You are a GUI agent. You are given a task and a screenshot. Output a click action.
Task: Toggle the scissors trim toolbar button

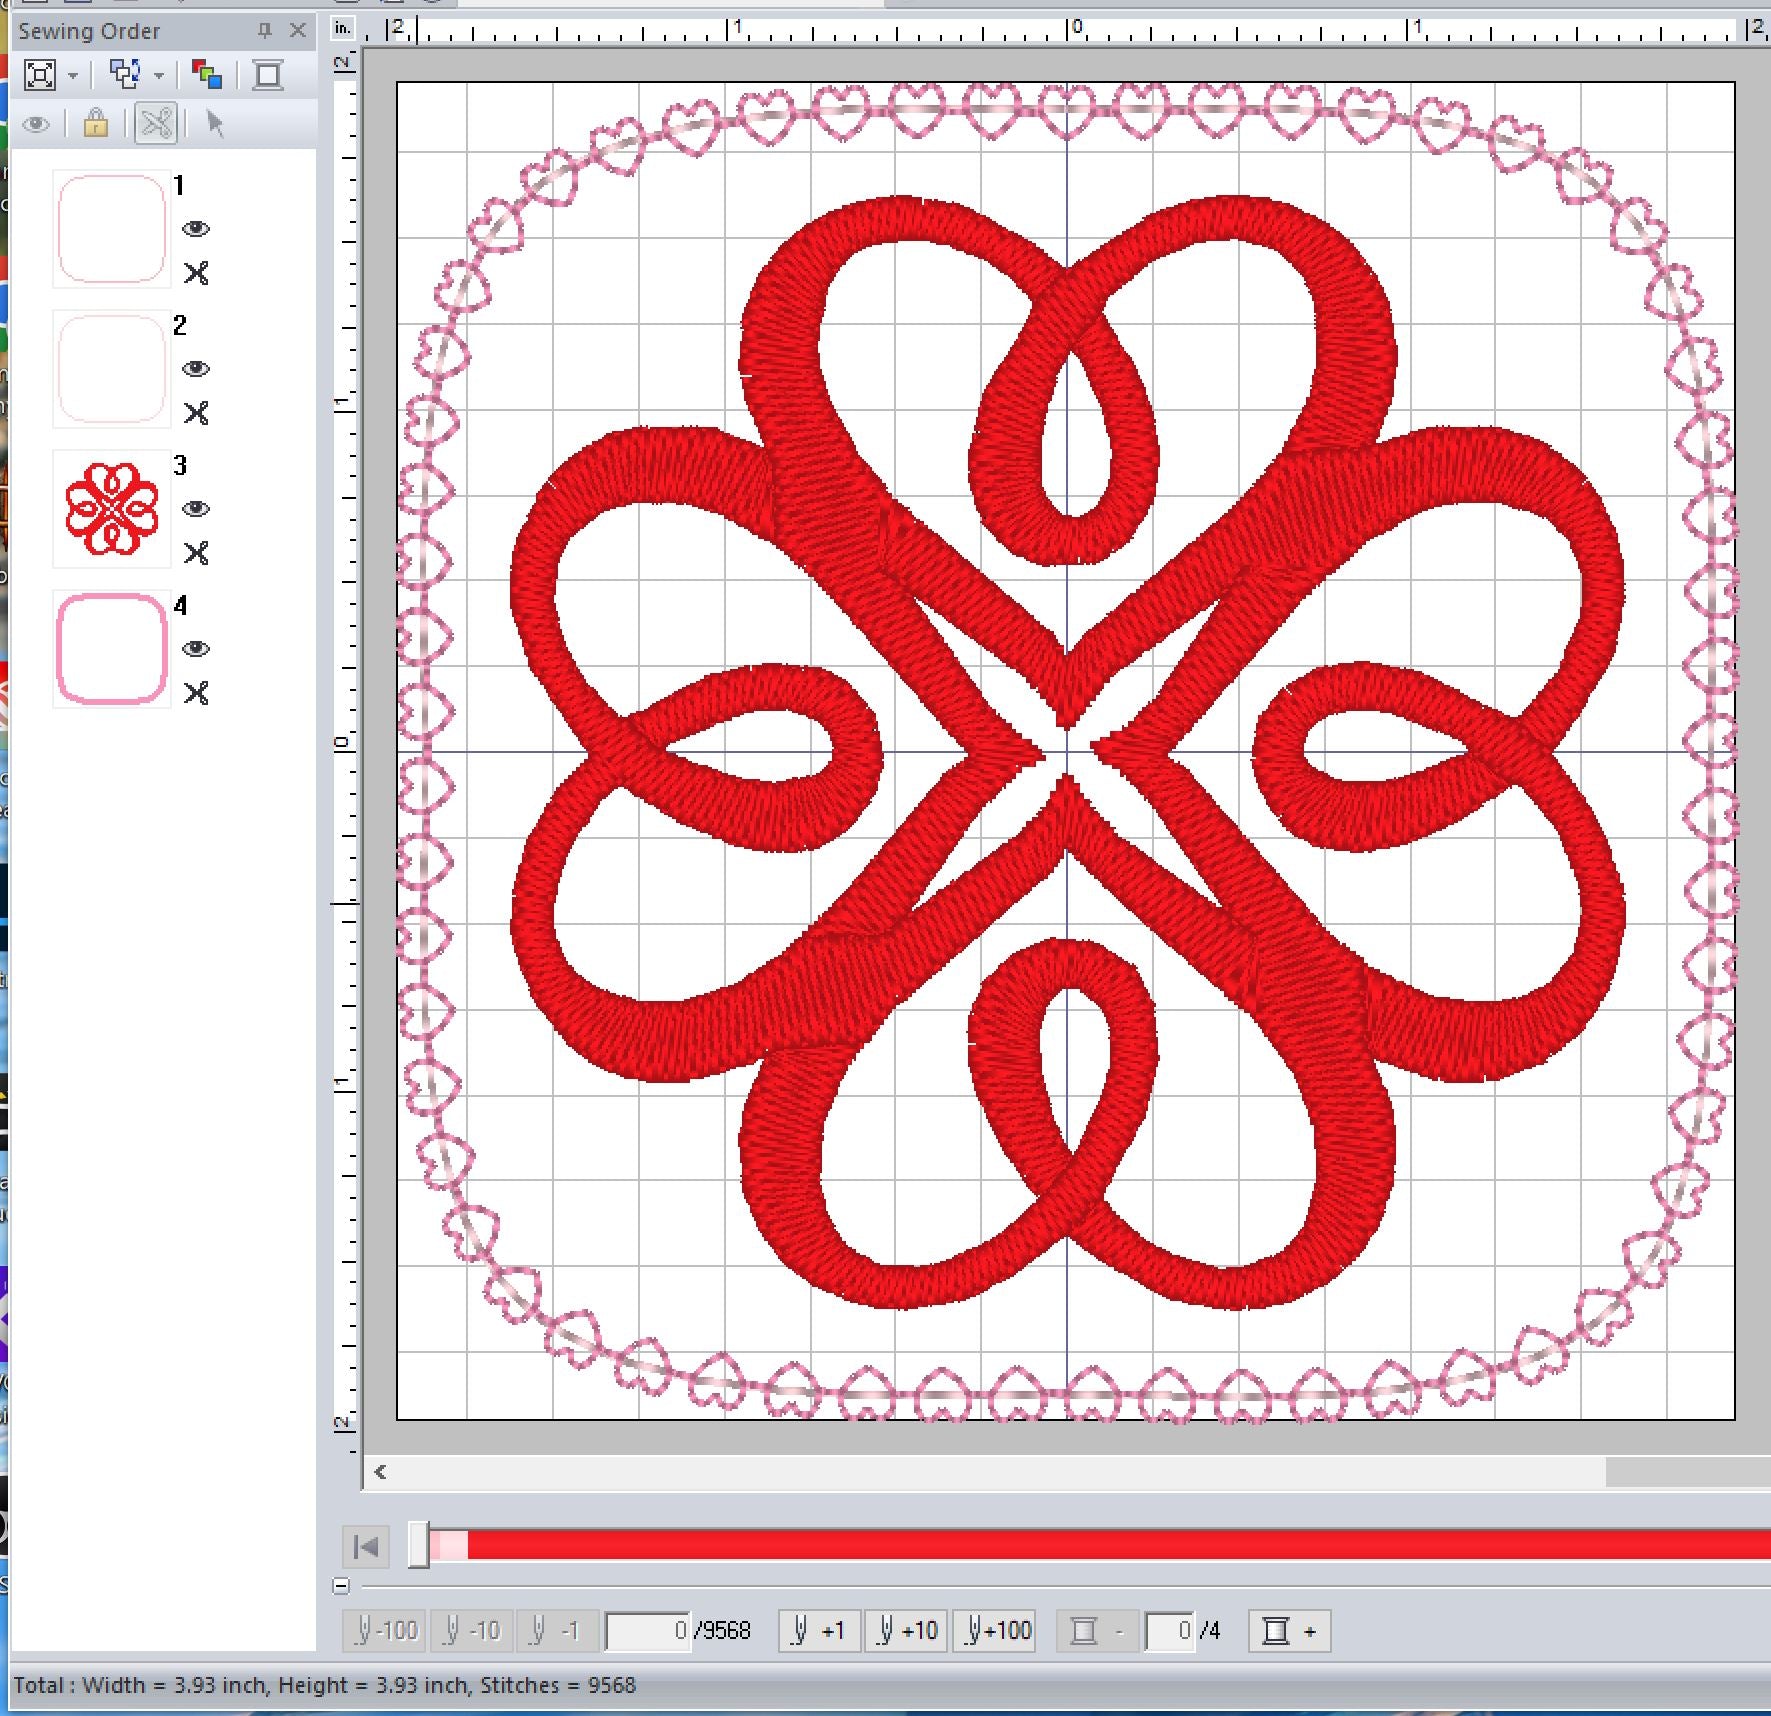[156, 124]
